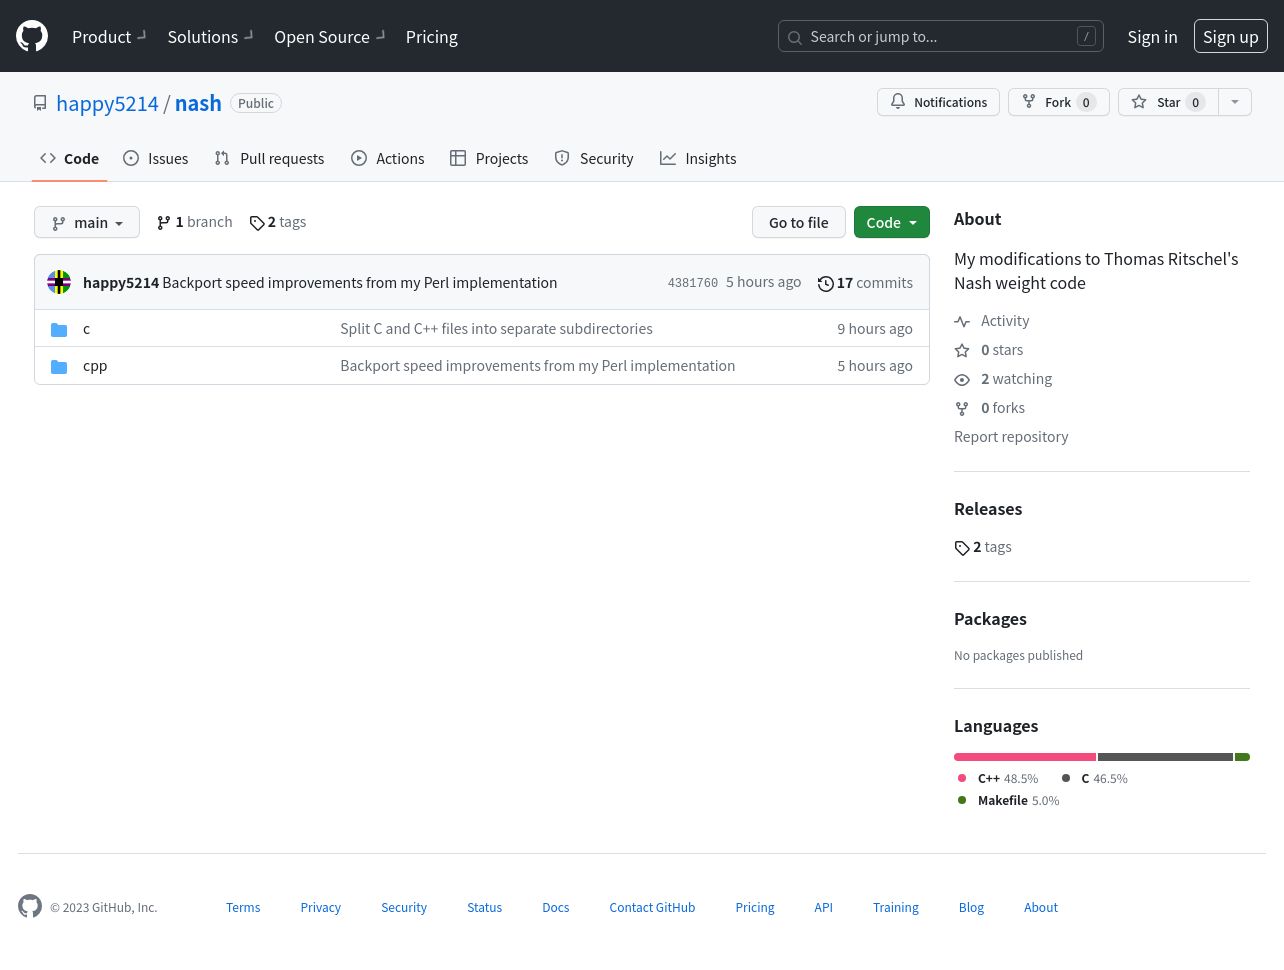Click the gray C segment of language bar

pyautogui.click(x=1165, y=757)
